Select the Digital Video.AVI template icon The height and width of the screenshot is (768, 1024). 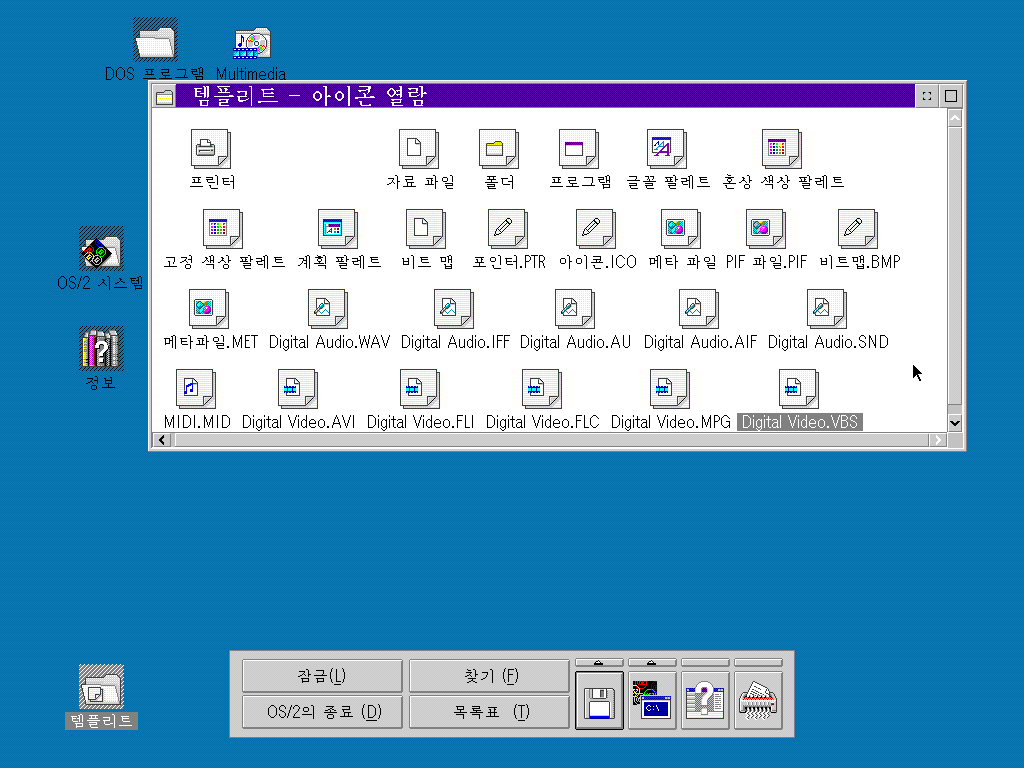tap(298, 389)
